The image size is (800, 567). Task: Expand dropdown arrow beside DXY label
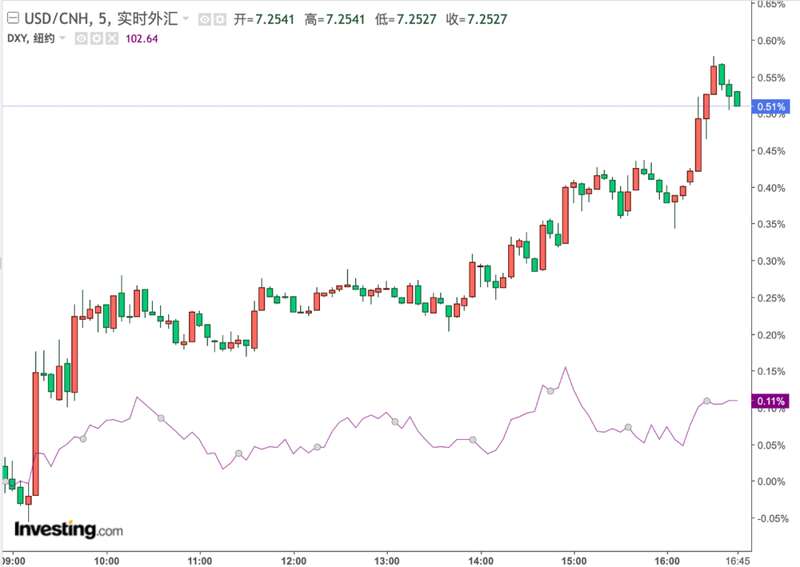tap(63, 38)
